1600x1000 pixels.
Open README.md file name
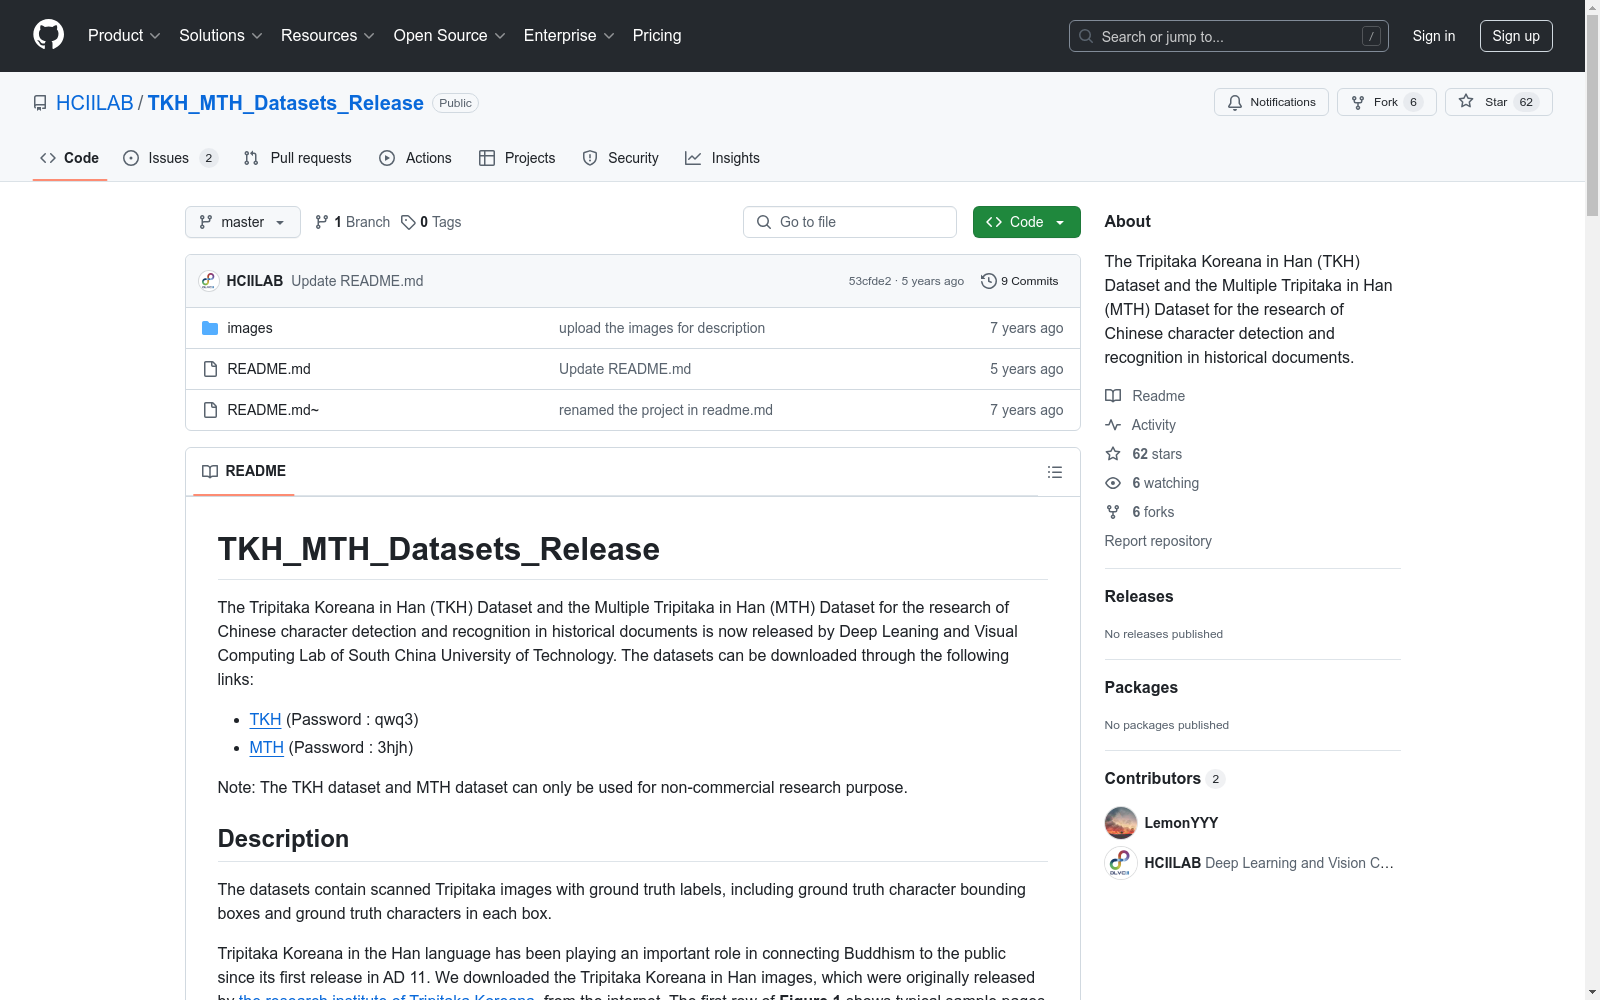pos(269,369)
